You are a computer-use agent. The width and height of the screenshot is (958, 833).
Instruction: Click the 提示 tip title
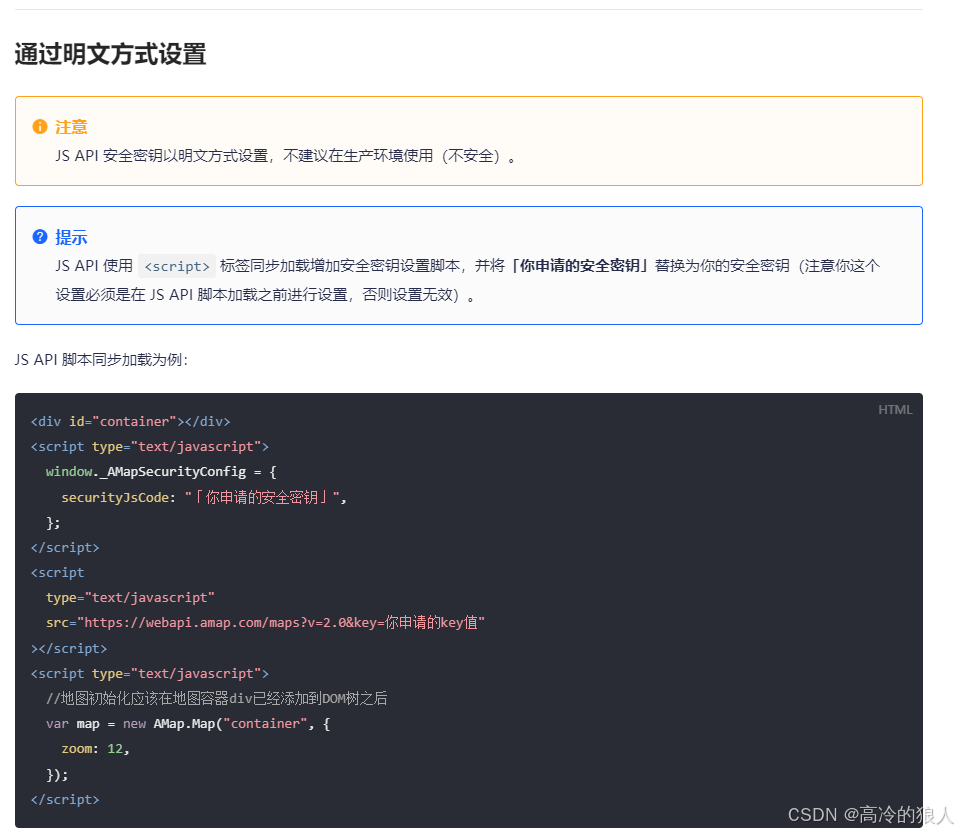pos(71,237)
